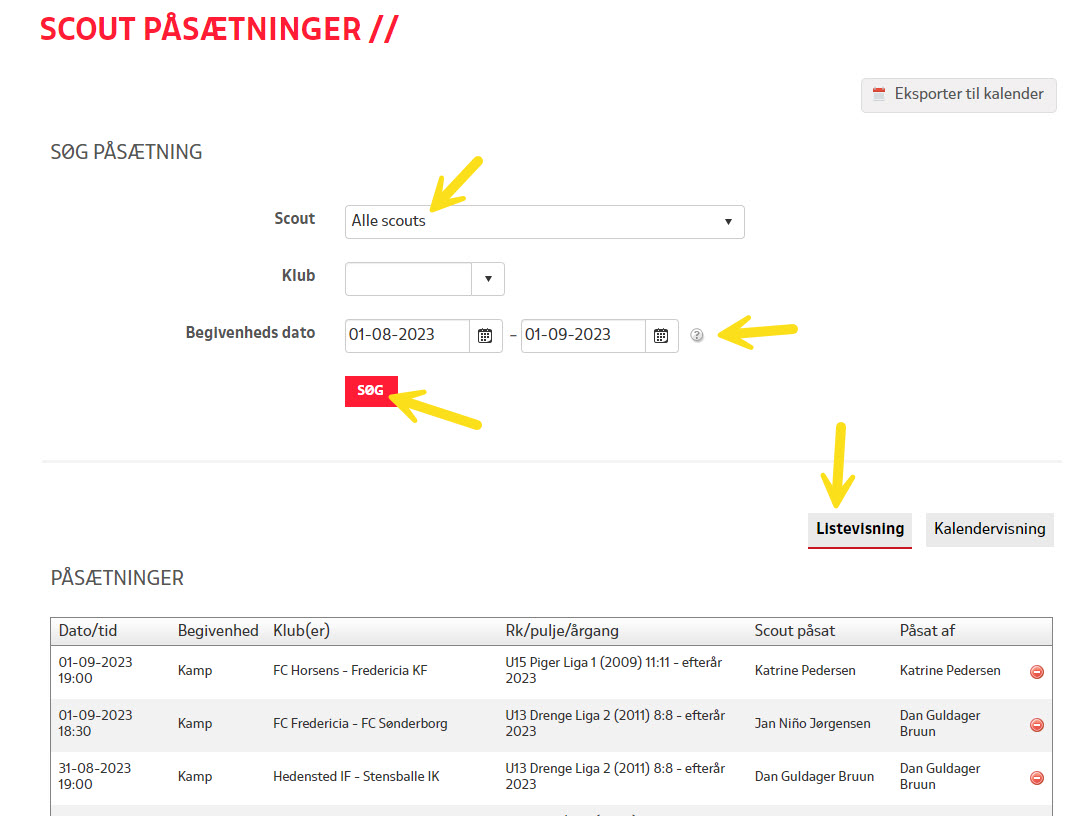Expand the Scout dropdown showing Alle scouts
The height and width of the screenshot is (816, 1092).
[x=544, y=222]
